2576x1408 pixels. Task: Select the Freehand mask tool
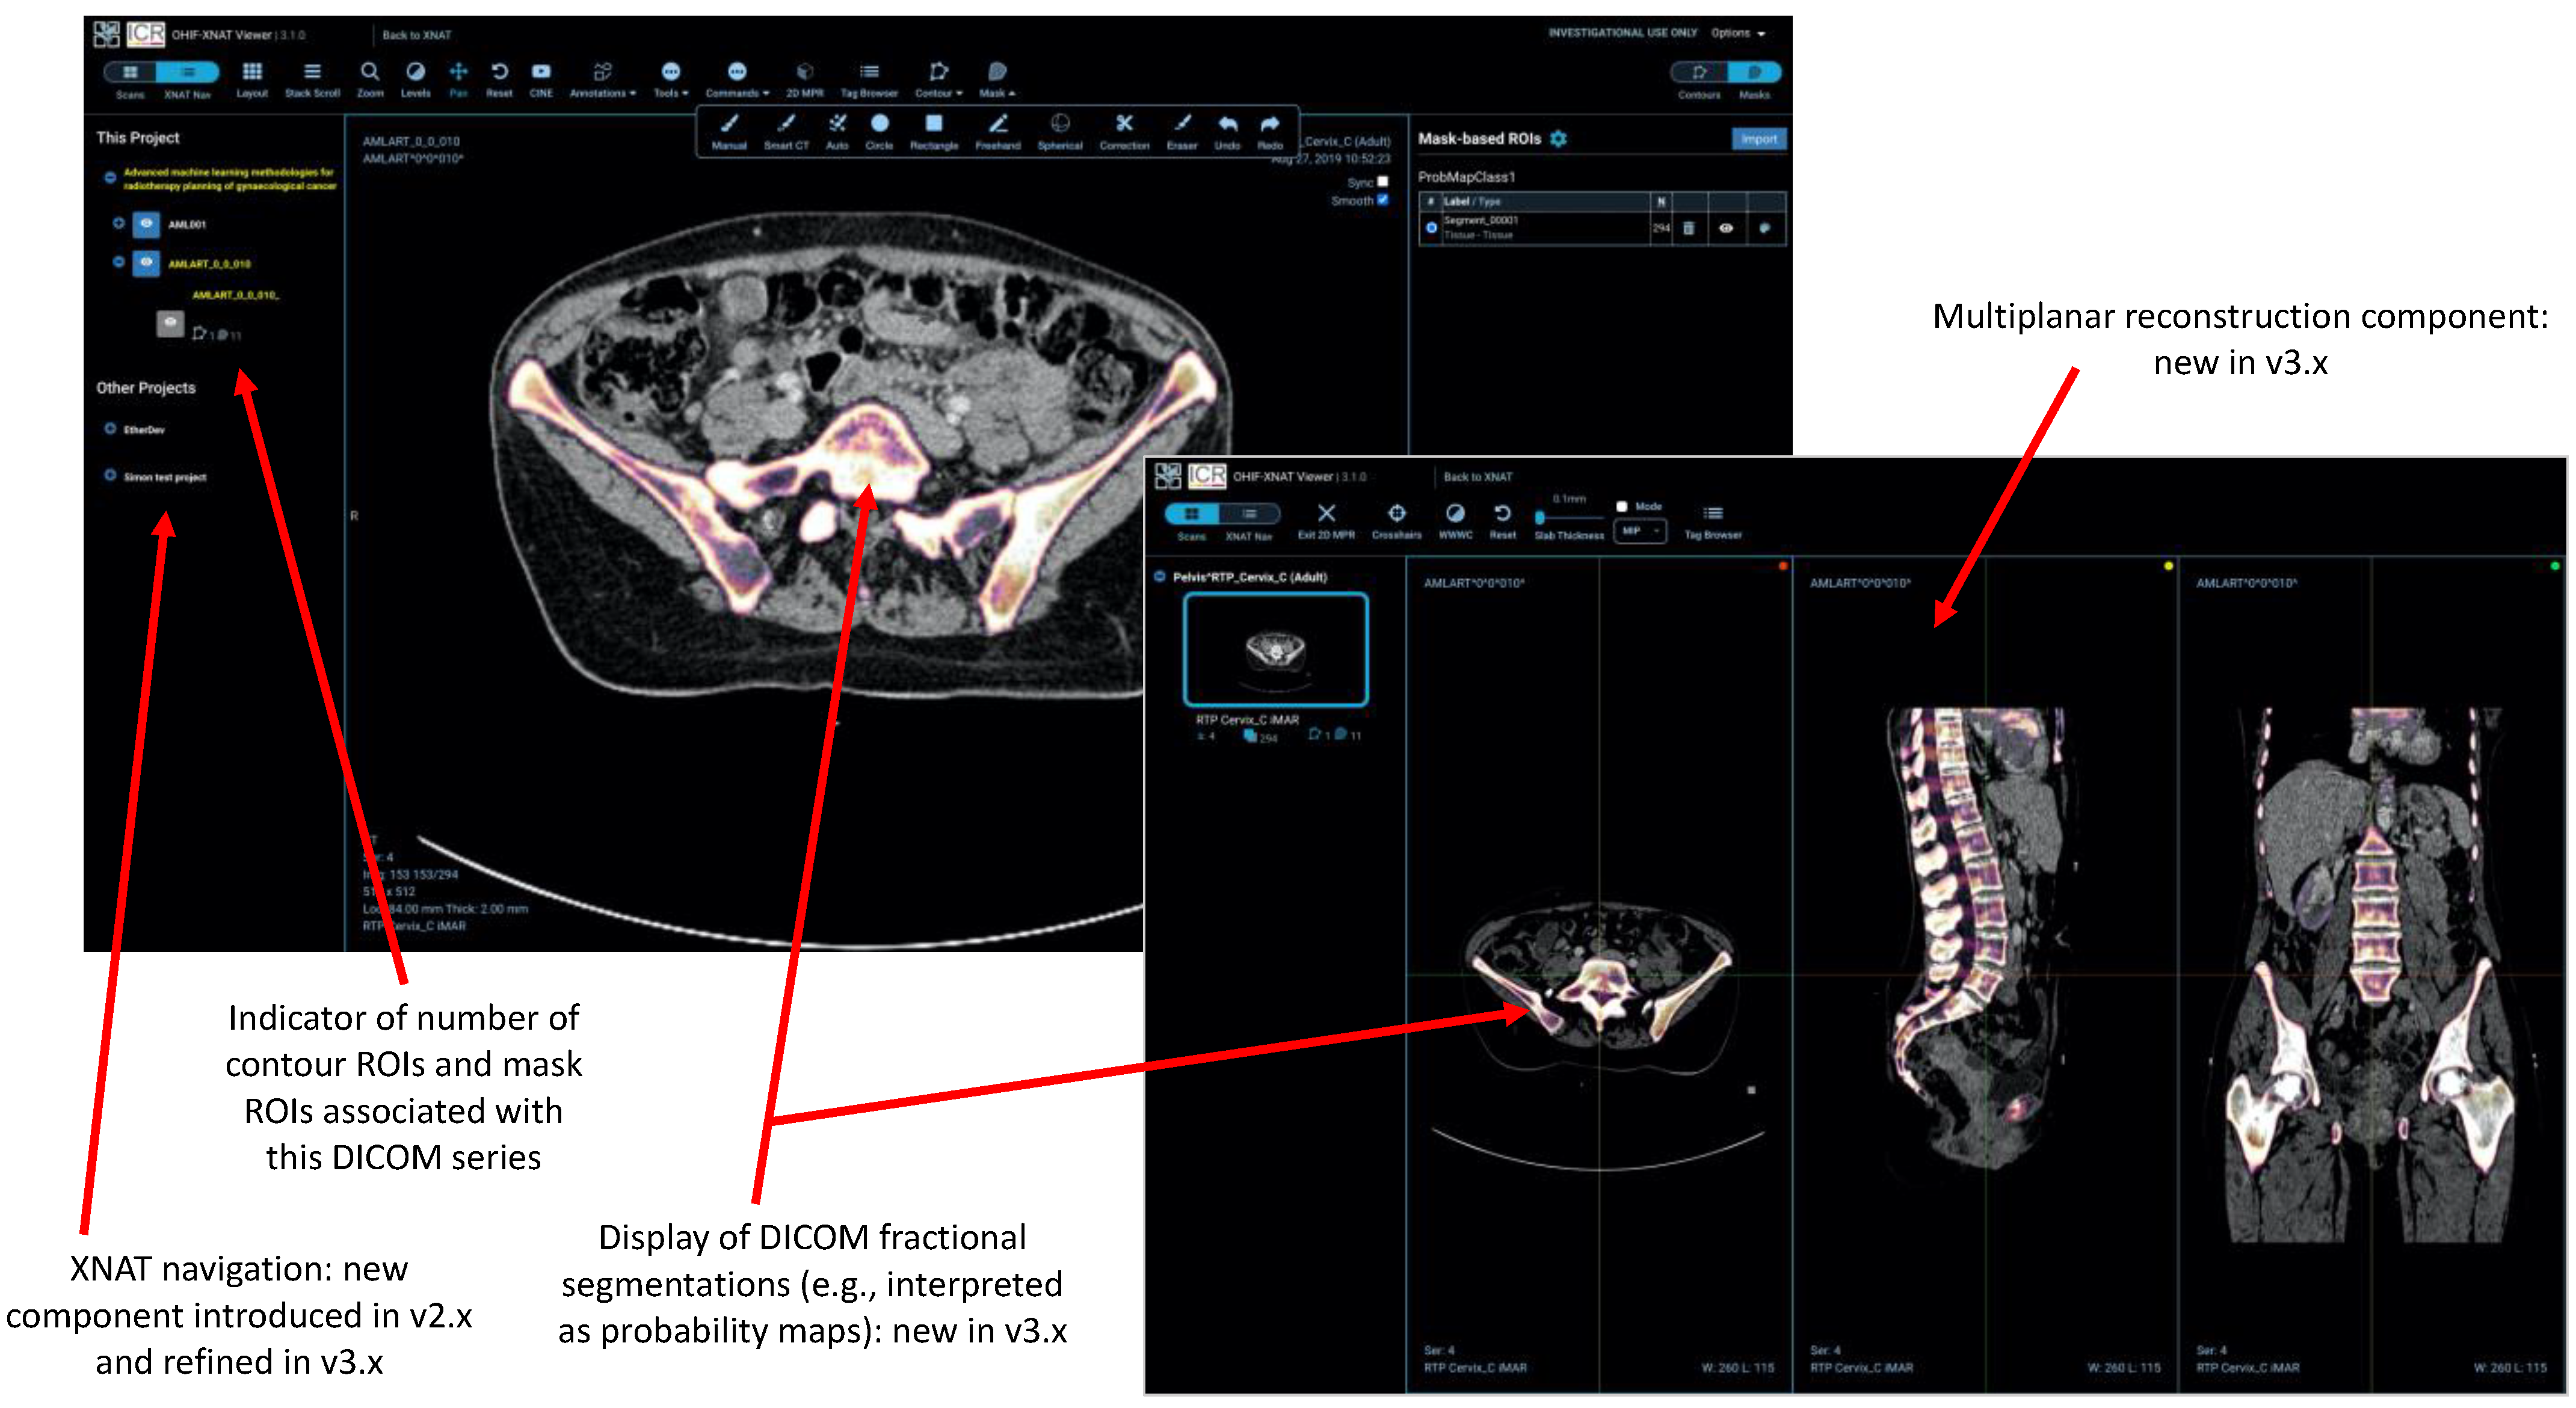pyautogui.click(x=998, y=131)
